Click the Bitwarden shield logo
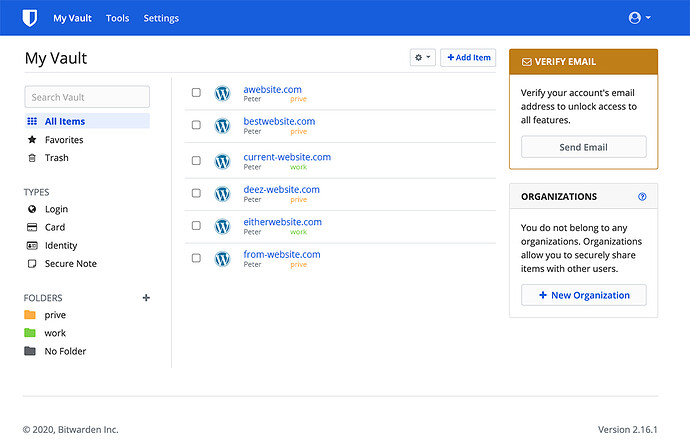690x445 pixels. point(29,18)
